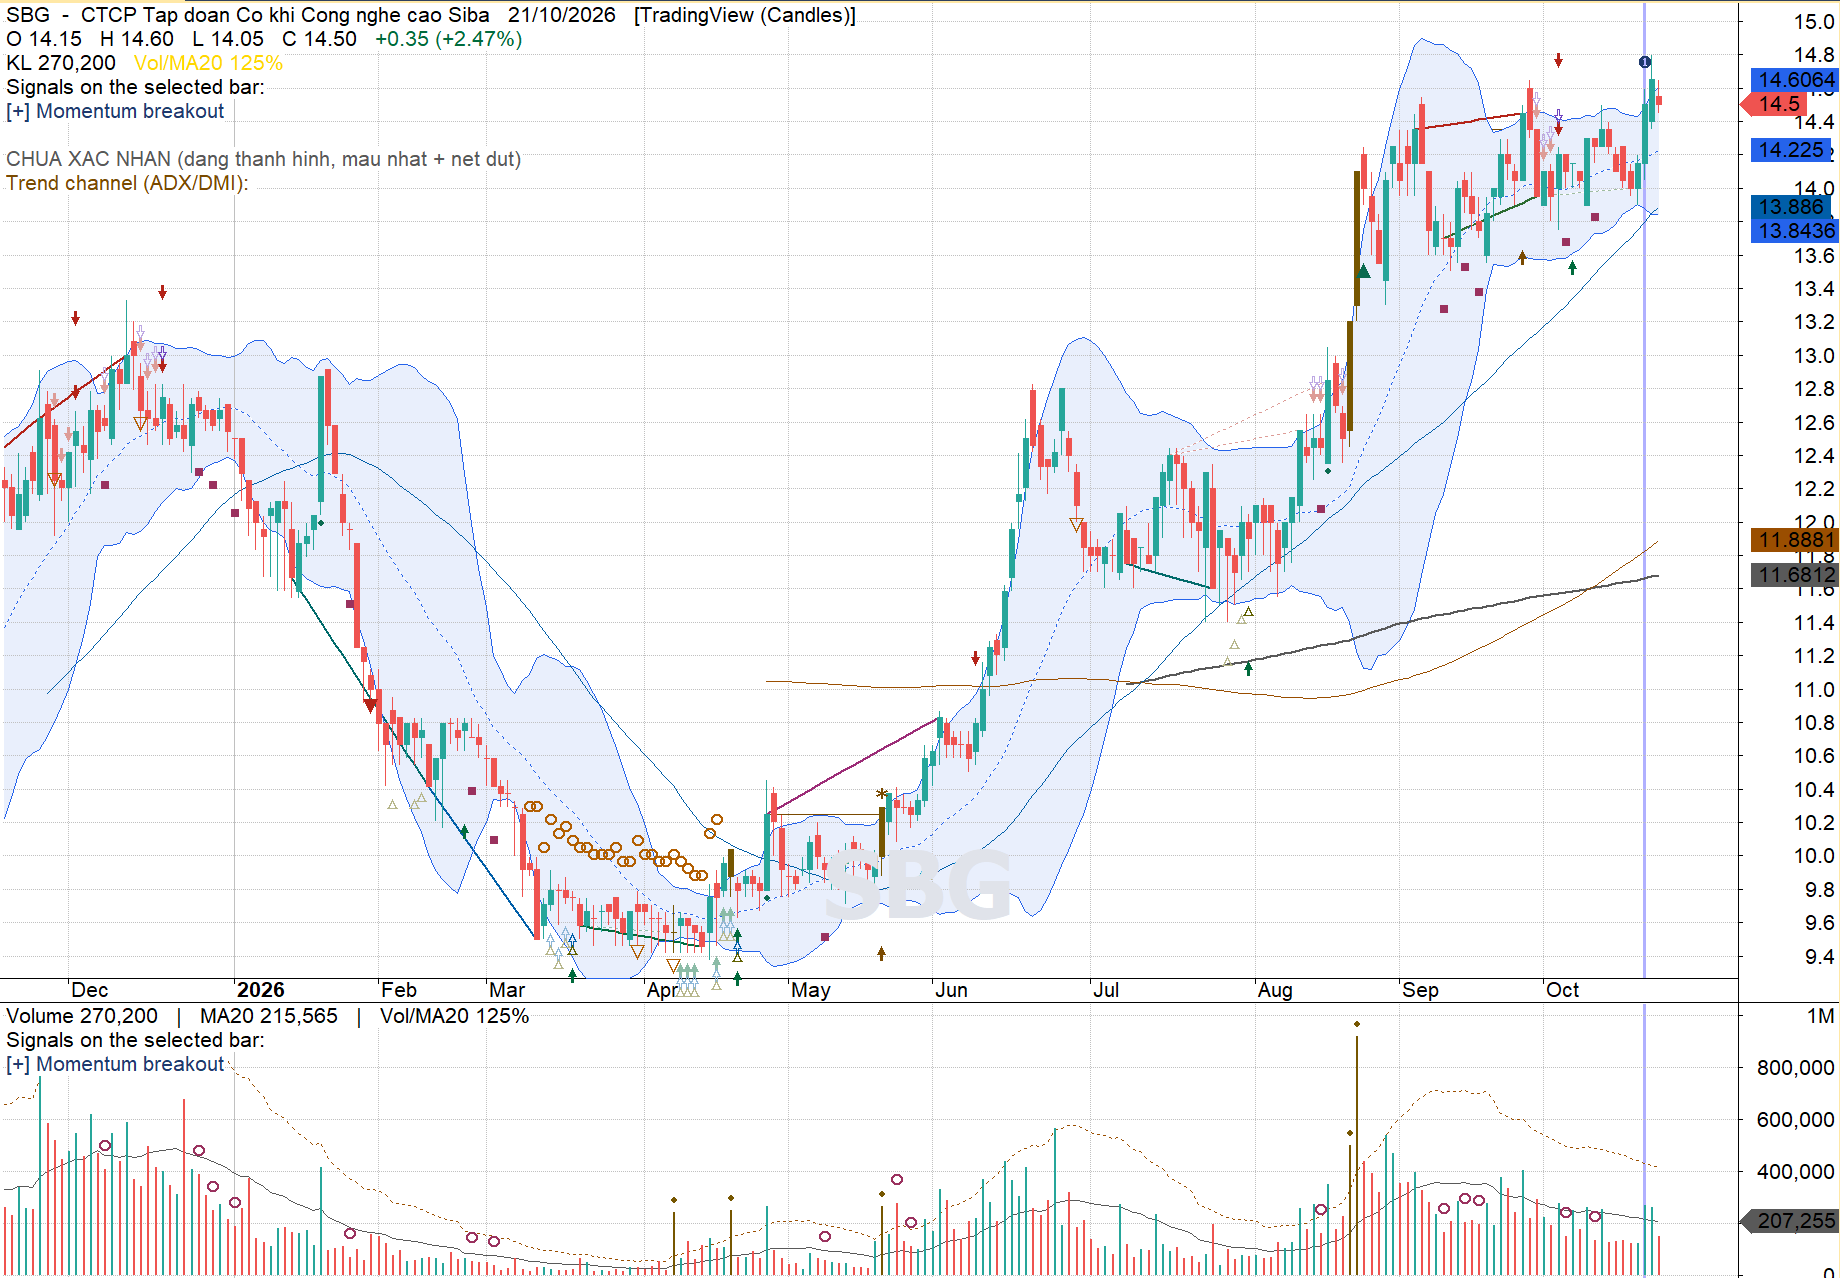1840x1278 pixels.
Task: Click the orange down triangle at the early July pullback
Action: (1076, 524)
